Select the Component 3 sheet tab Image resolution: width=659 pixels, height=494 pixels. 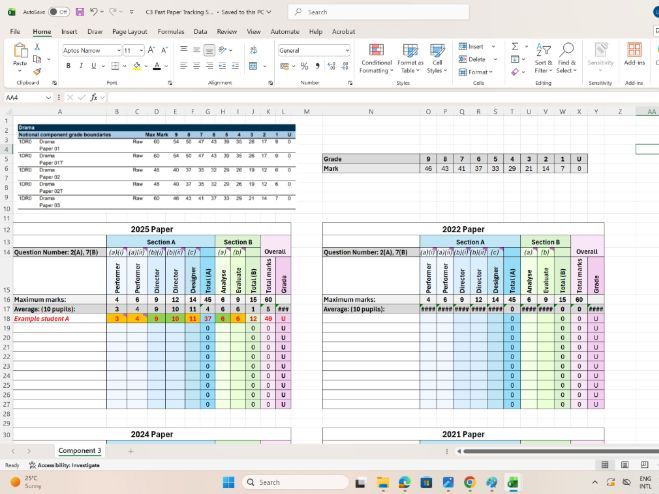pyautogui.click(x=79, y=451)
